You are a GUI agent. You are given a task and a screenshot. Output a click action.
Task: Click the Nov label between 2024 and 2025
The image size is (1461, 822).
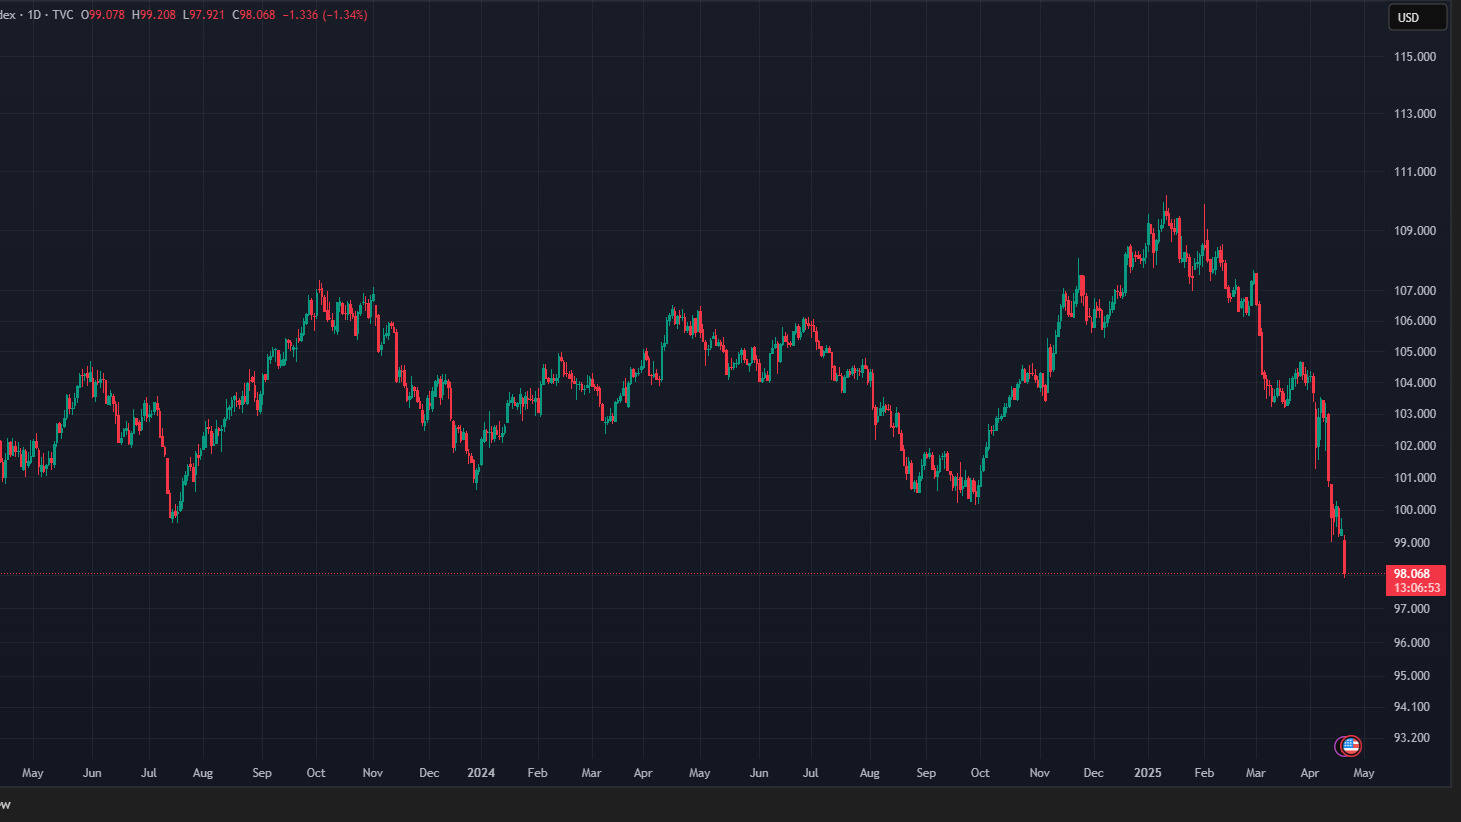[x=1040, y=773]
